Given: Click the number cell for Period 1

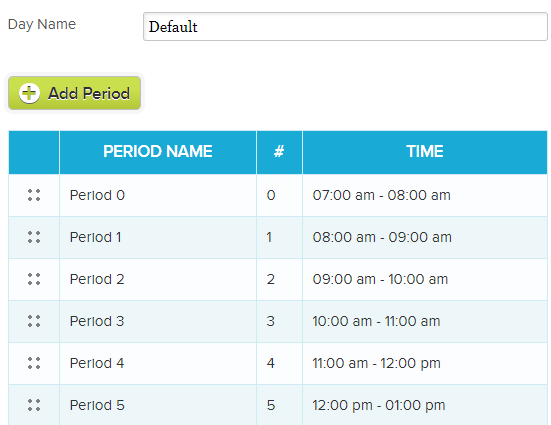Looking at the screenshot, I should 279,237.
